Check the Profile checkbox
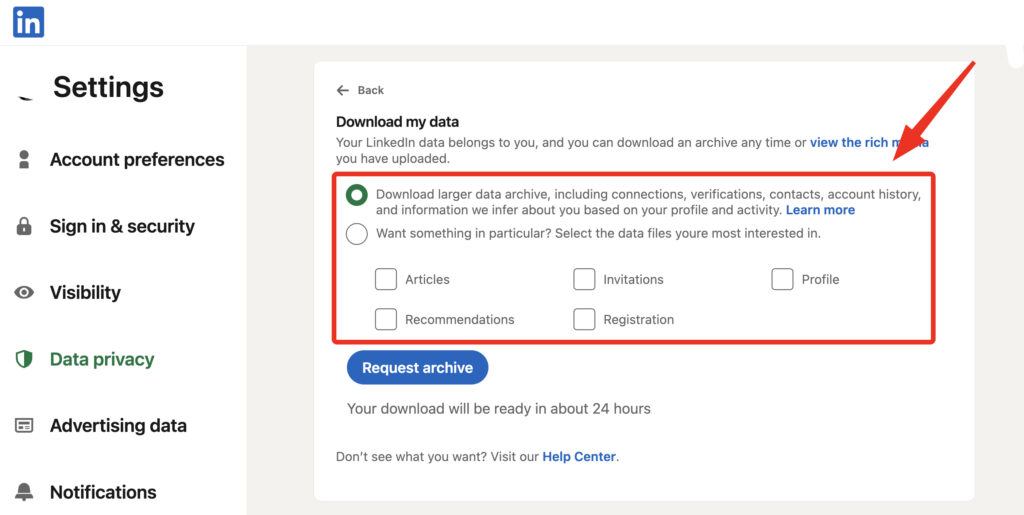 point(782,279)
